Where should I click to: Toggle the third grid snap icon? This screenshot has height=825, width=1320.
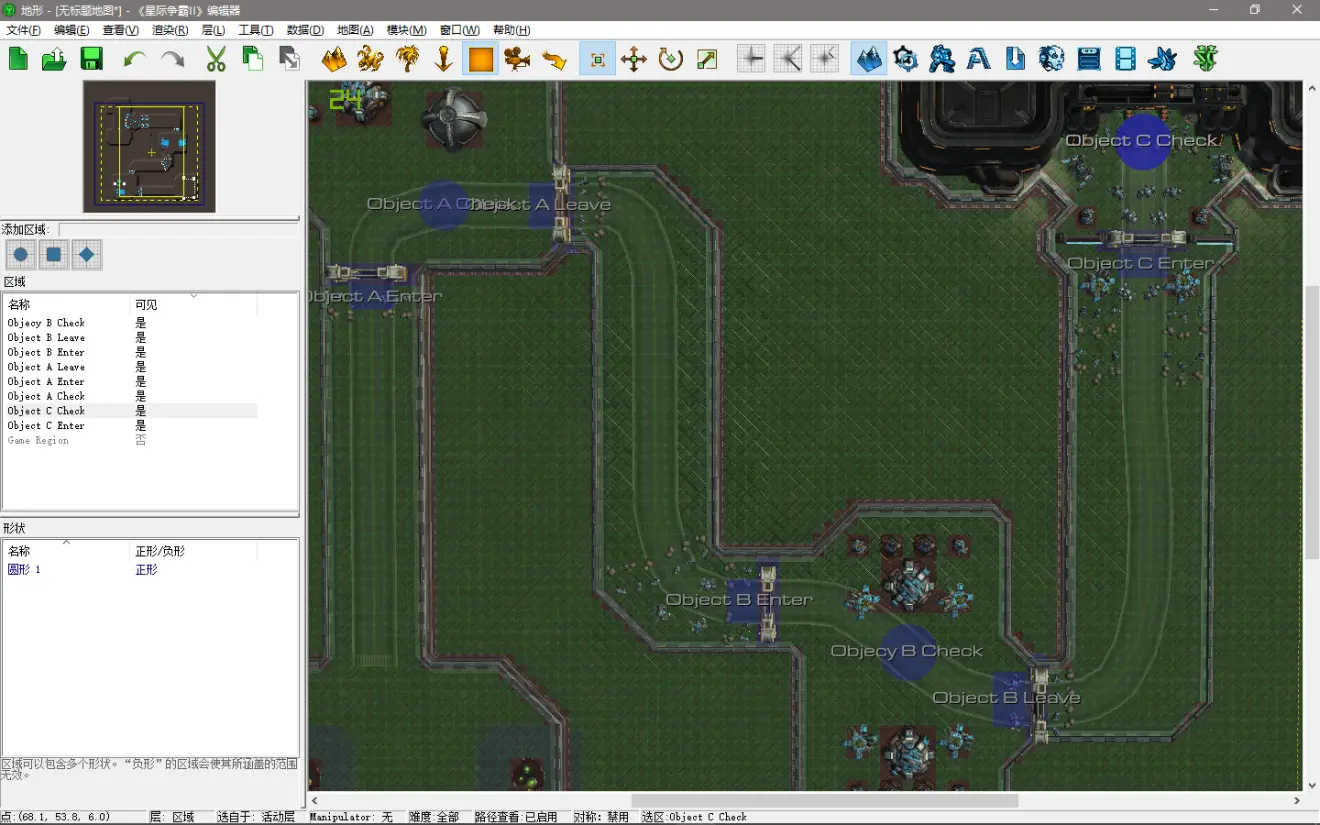[825, 59]
